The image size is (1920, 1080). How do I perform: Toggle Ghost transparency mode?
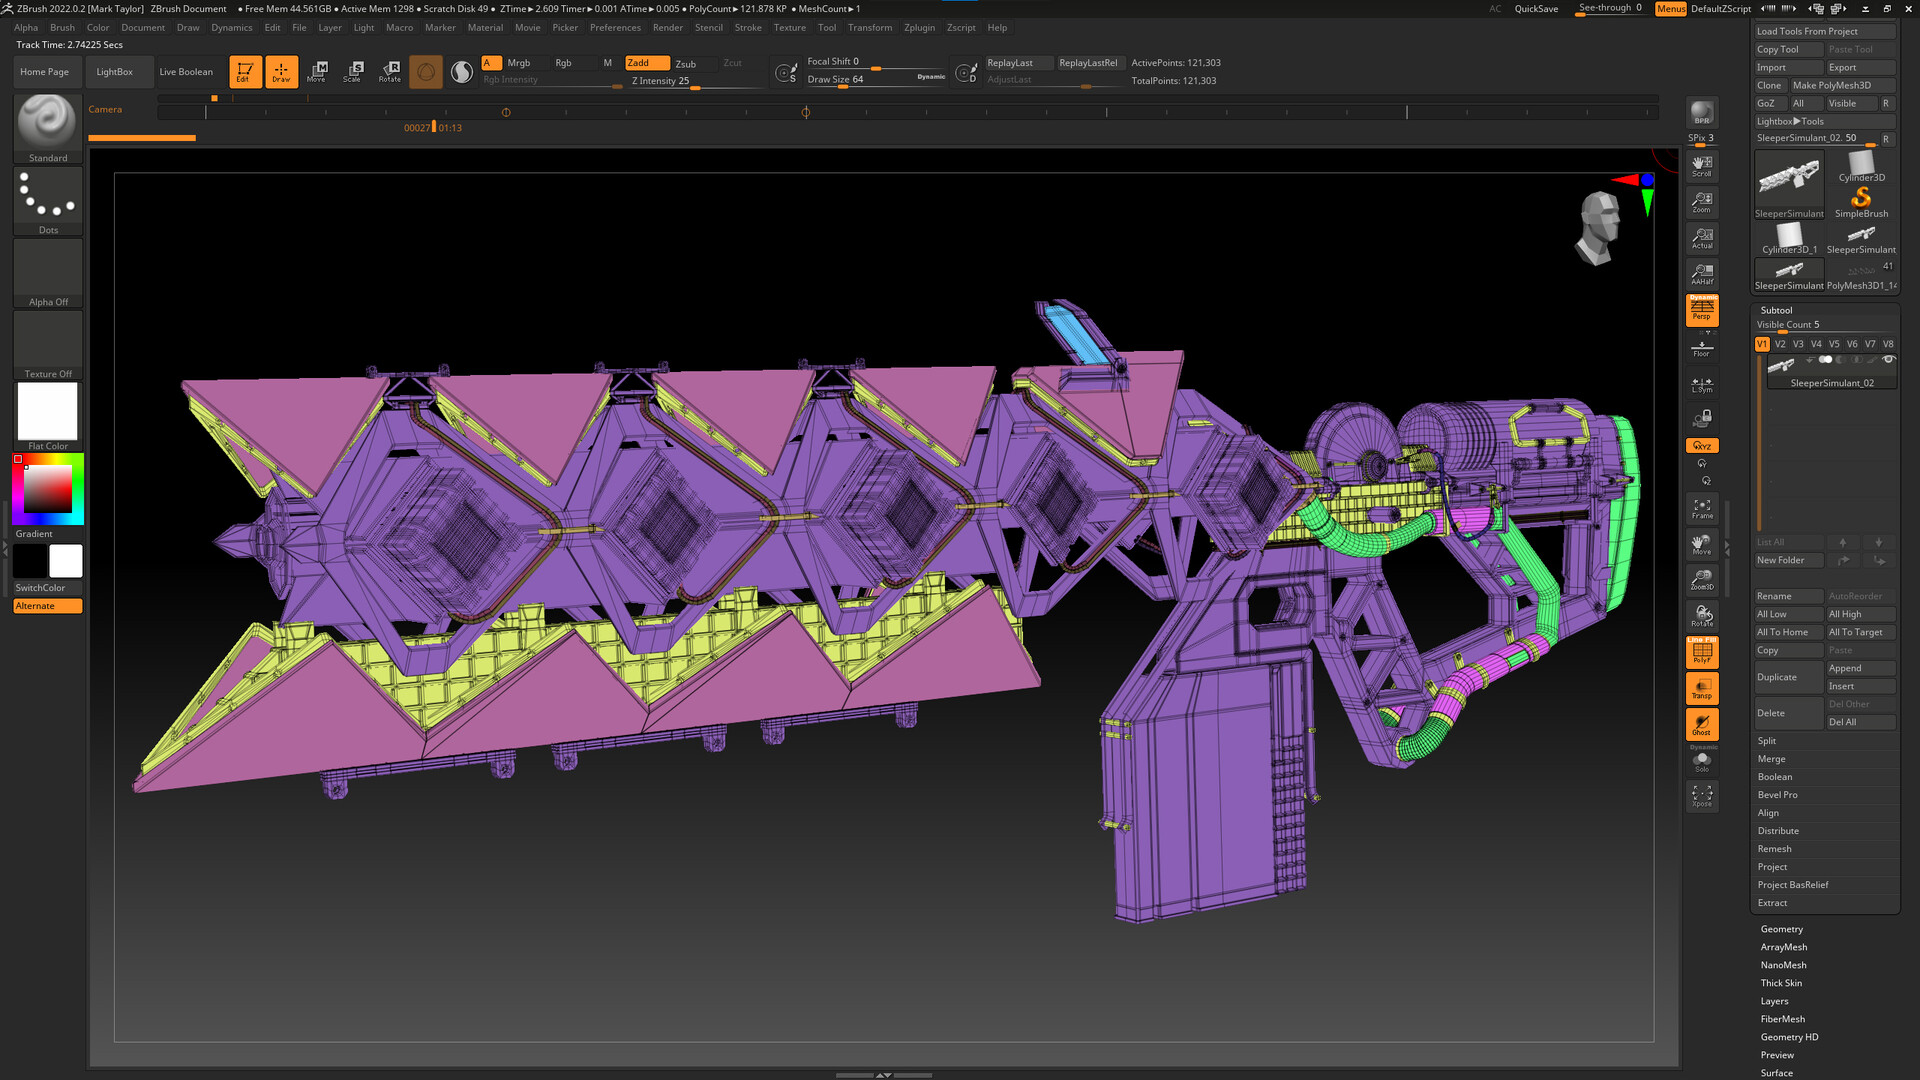pyautogui.click(x=1701, y=724)
